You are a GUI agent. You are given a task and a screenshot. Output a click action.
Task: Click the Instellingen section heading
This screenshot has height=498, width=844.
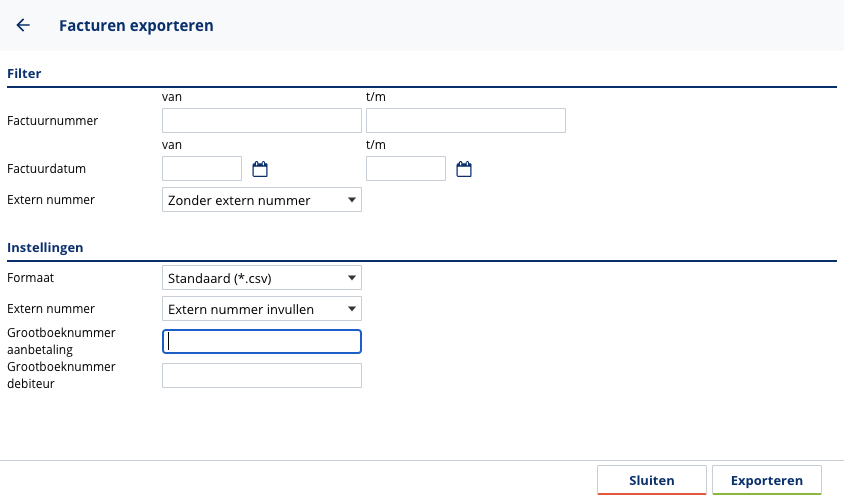click(x=45, y=247)
